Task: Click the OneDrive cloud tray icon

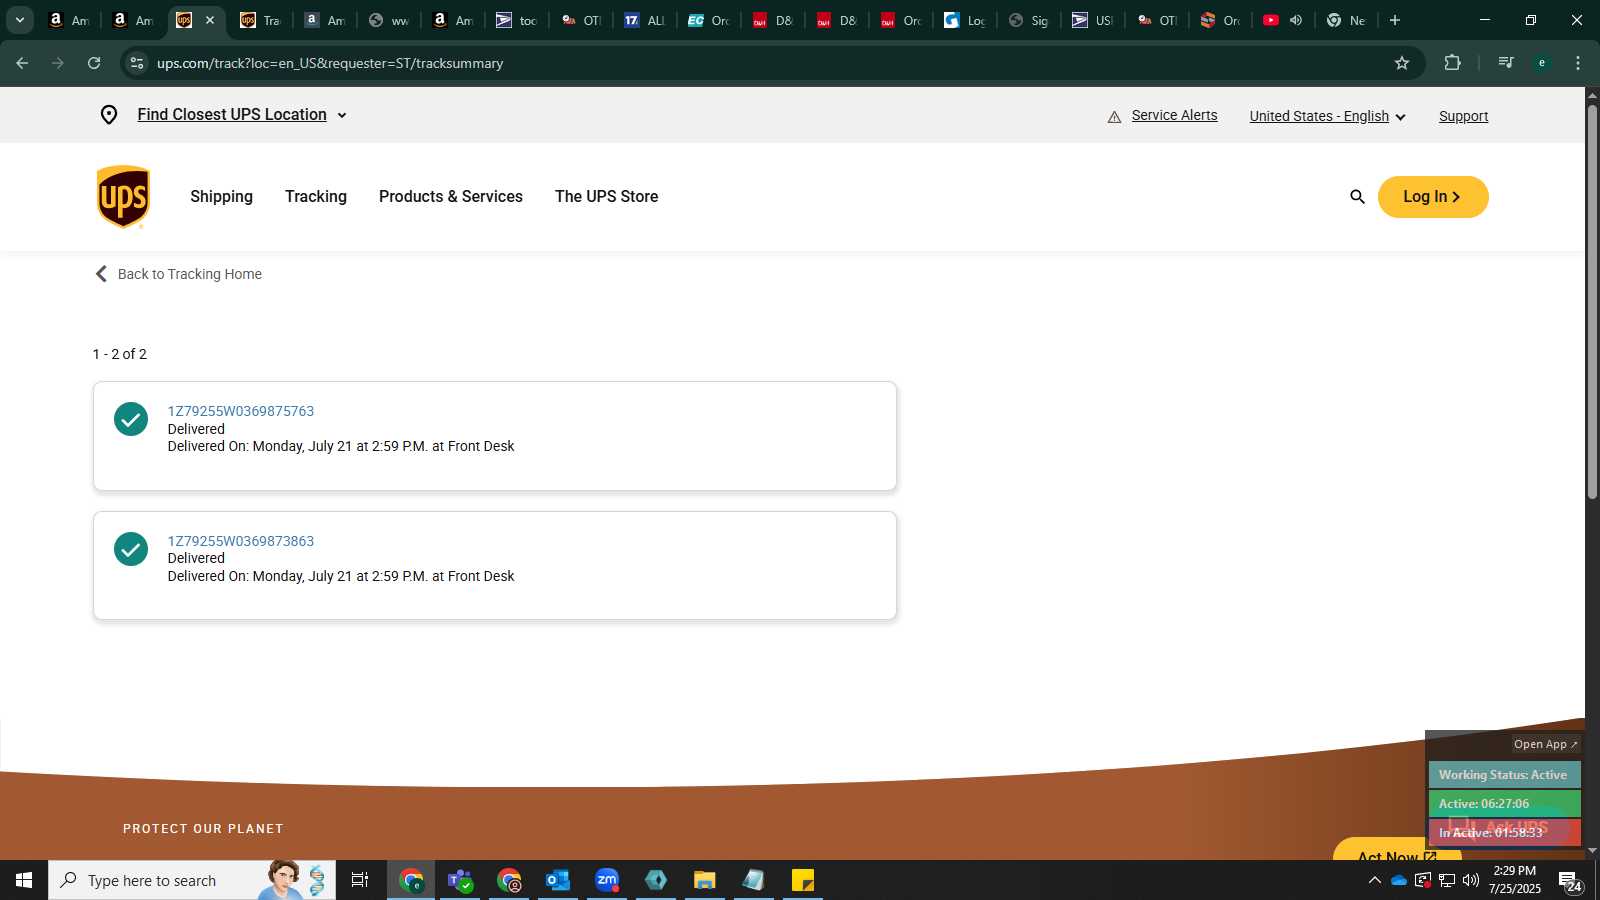Action: [x=1399, y=881]
